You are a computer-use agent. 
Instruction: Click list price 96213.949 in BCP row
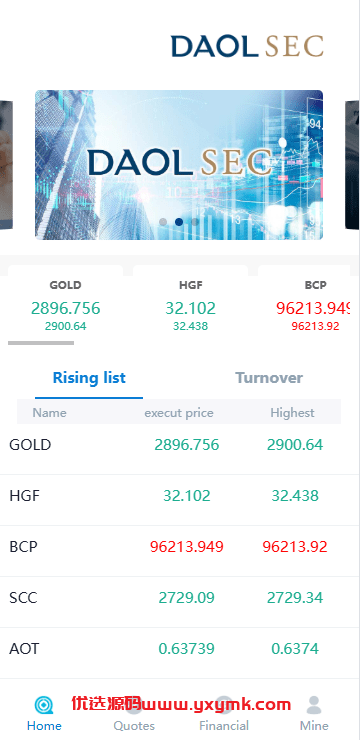tap(187, 547)
